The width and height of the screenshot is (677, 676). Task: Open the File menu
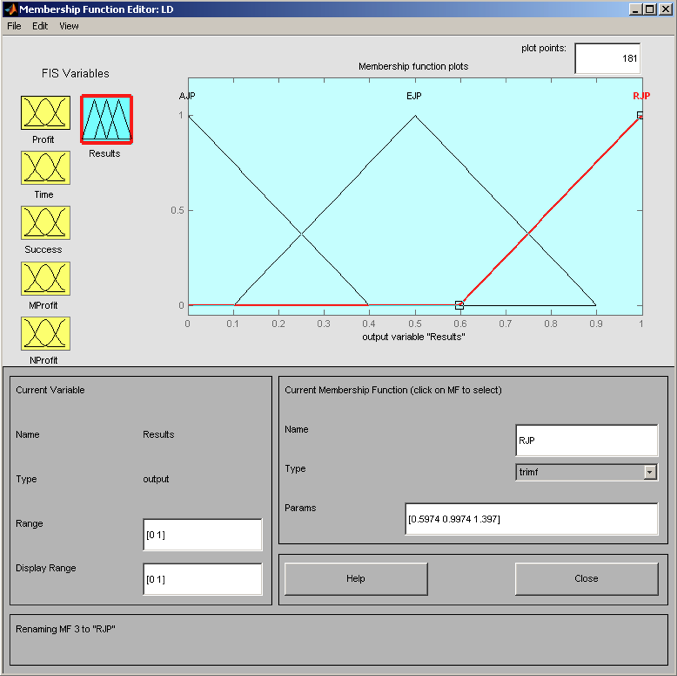pyautogui.click(x=14, y=26)
